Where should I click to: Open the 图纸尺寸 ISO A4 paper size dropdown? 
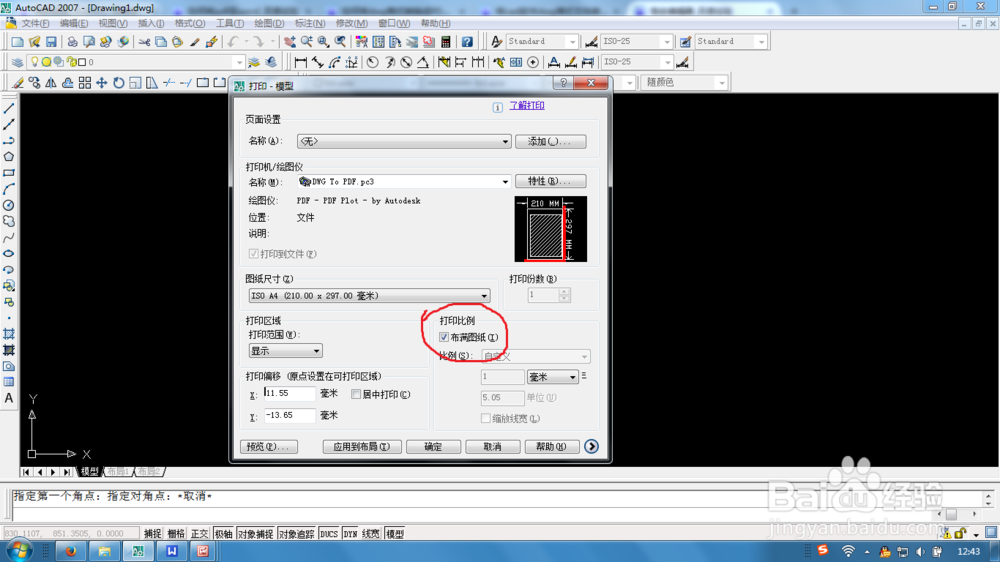tap(369, 296)
